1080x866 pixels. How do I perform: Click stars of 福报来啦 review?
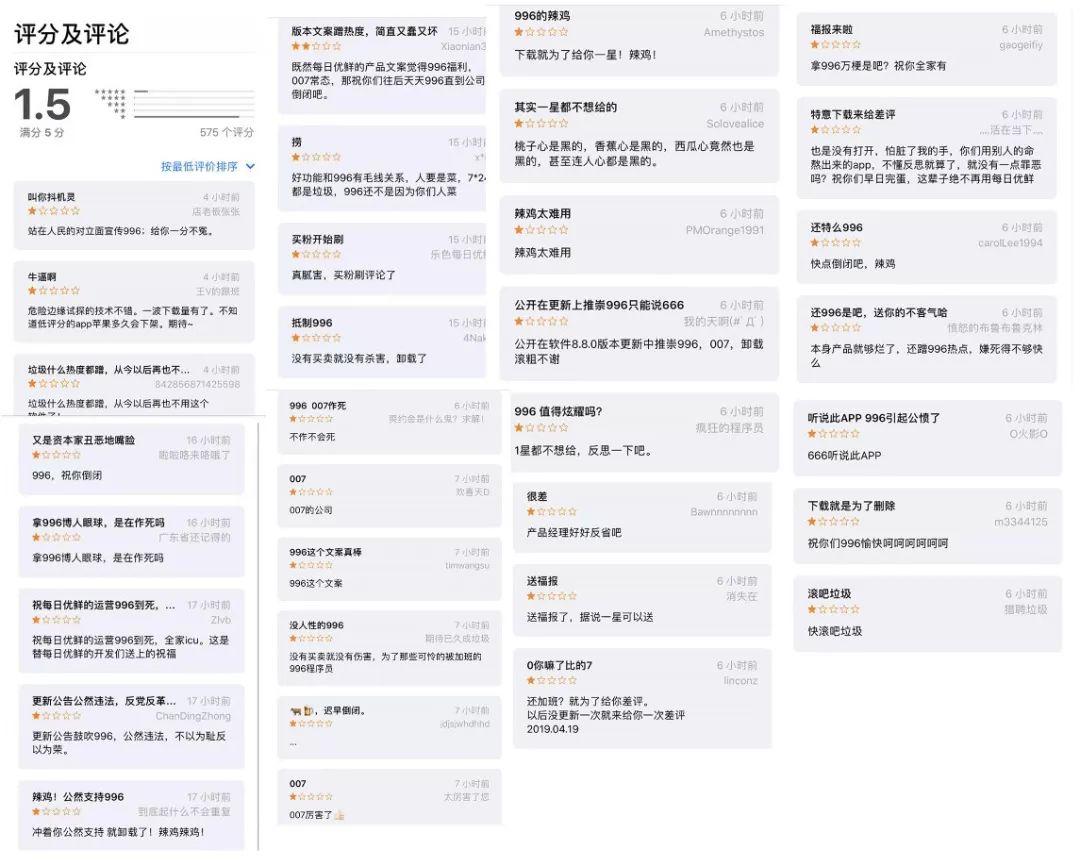(835, 45)
